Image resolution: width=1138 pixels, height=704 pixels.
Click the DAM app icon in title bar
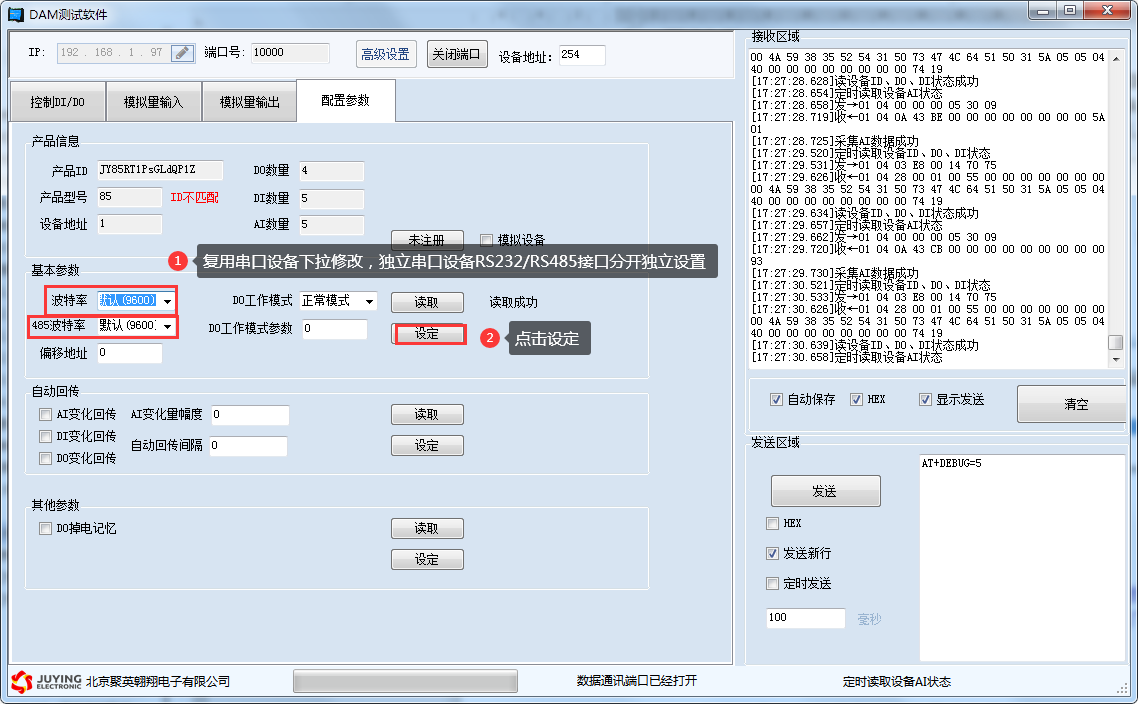point(16,14)
